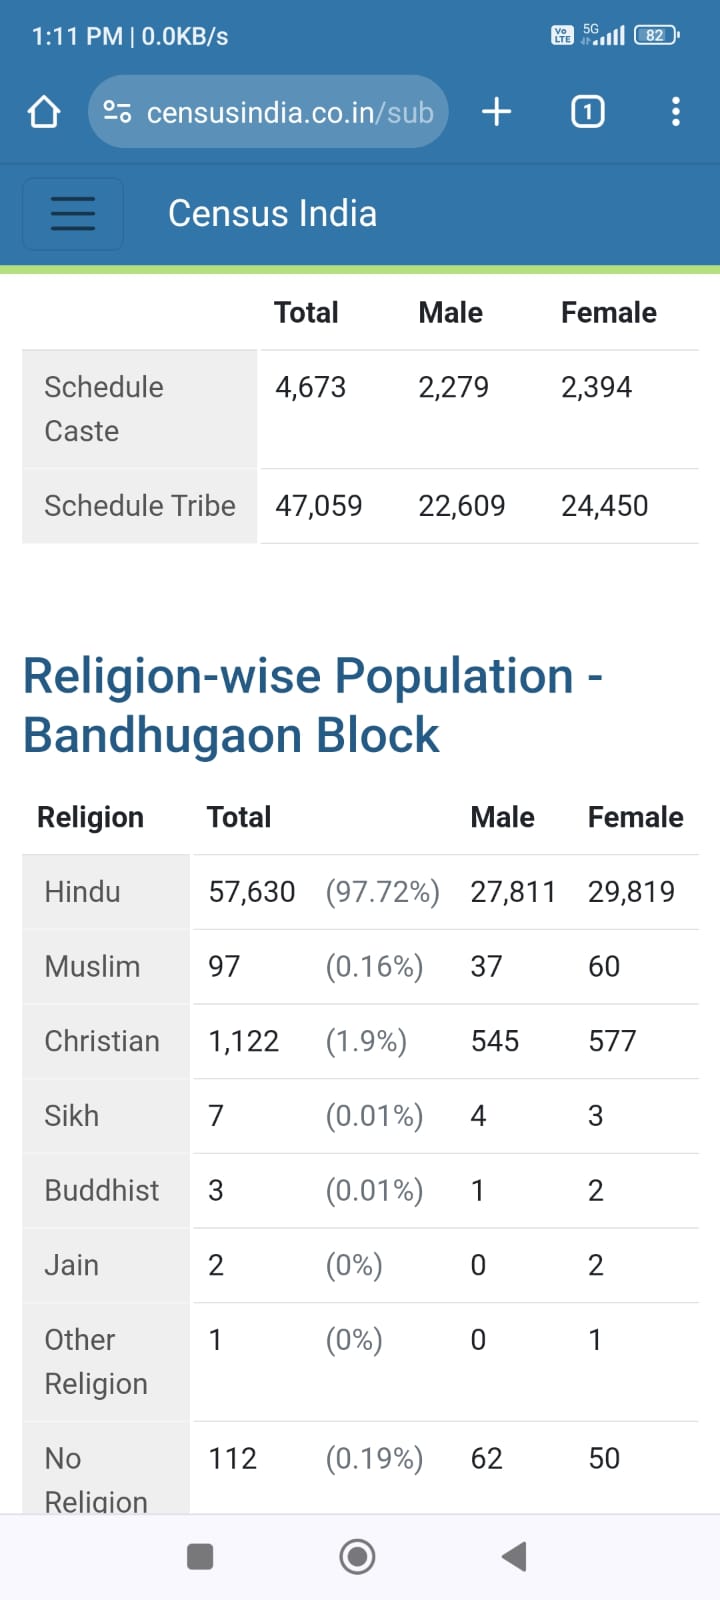Tap the Android home circle button

click(357, 1556)
